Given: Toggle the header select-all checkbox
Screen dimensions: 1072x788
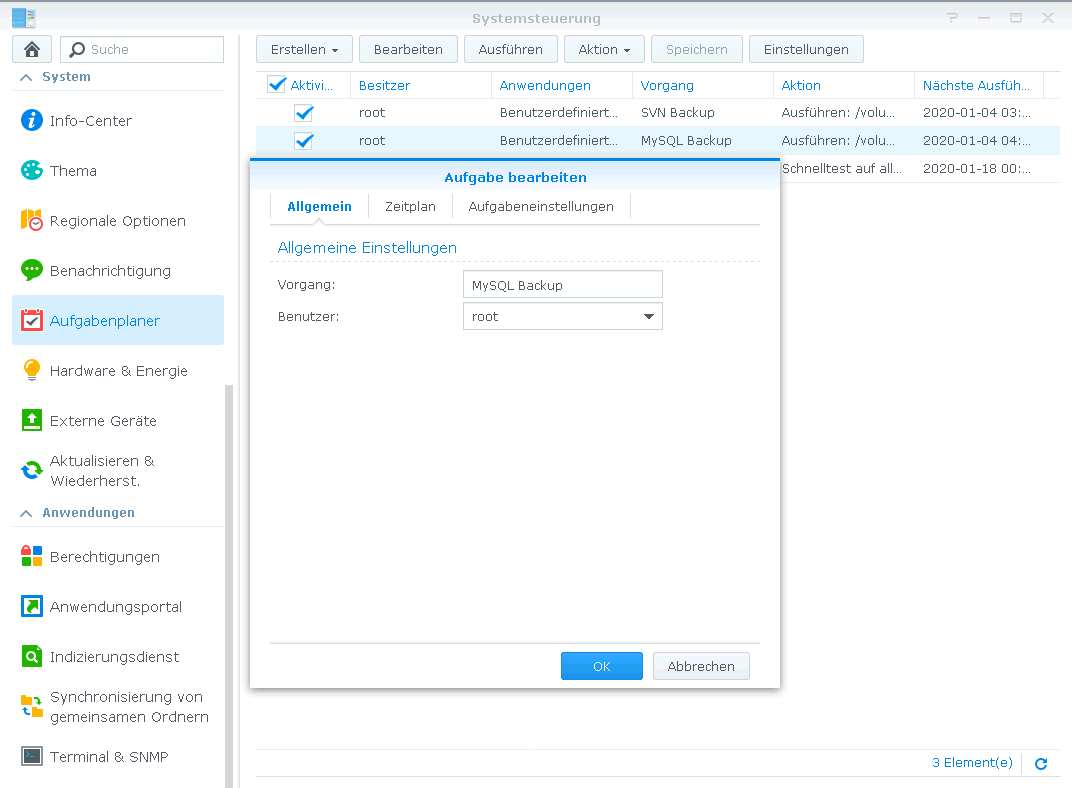Looking at the screenshot, I should [277, 85].
